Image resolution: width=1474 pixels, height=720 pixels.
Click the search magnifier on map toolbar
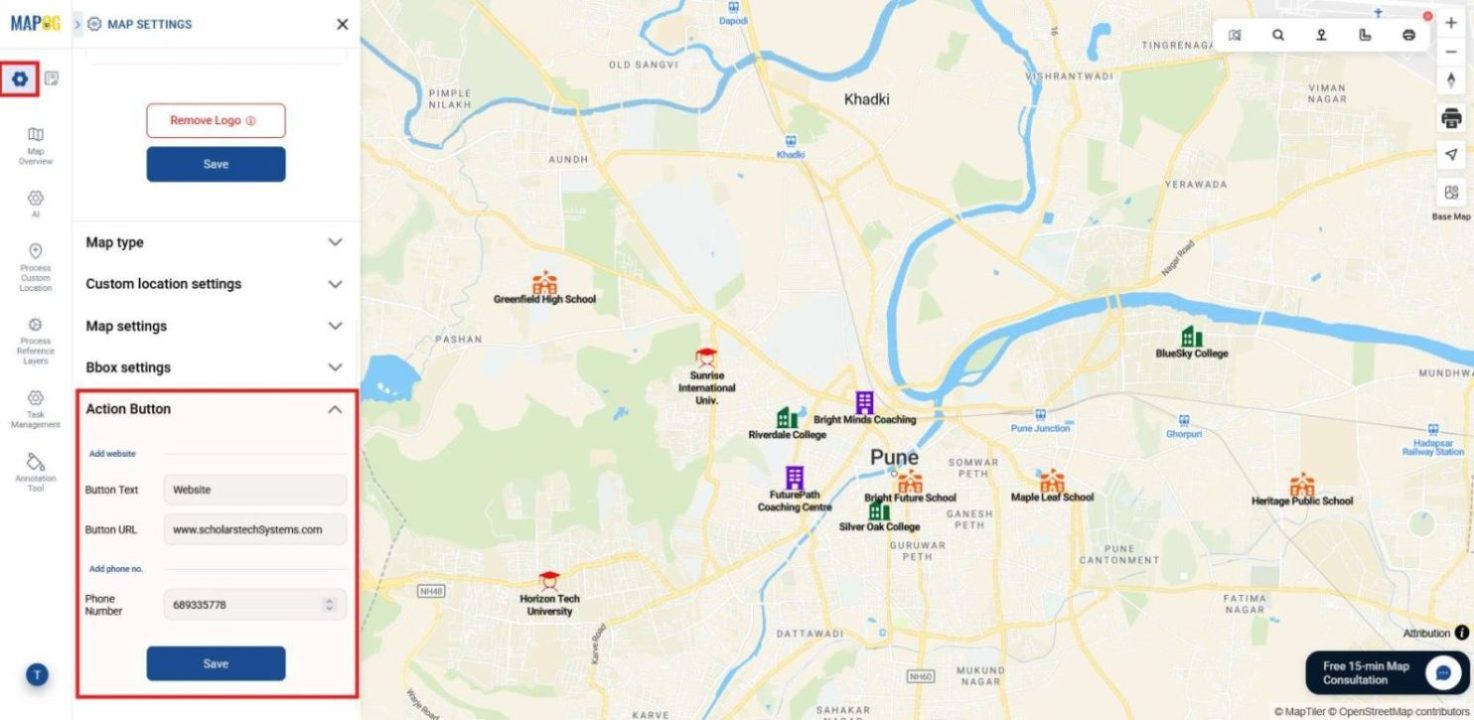coord(1278,35)
